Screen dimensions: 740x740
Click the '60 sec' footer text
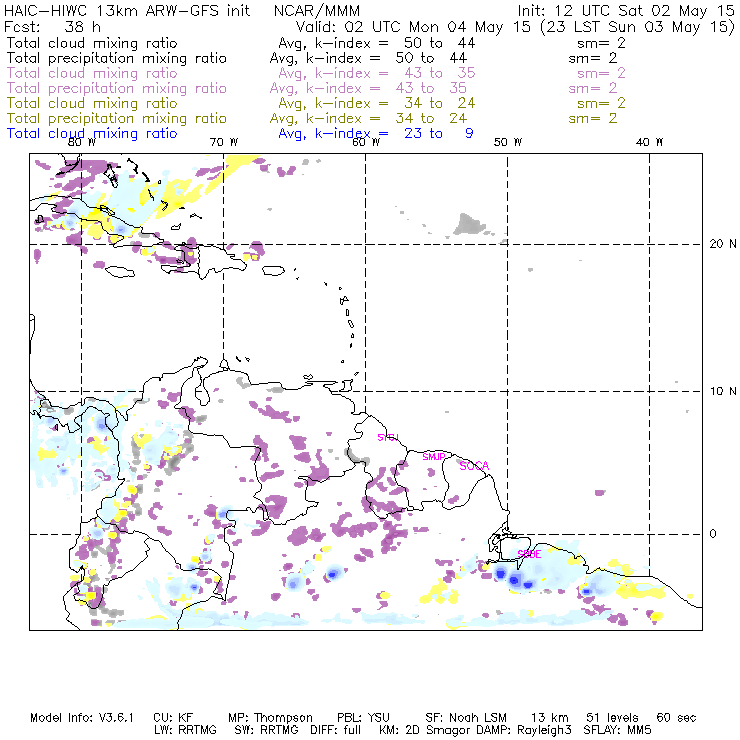coord(676,718)
